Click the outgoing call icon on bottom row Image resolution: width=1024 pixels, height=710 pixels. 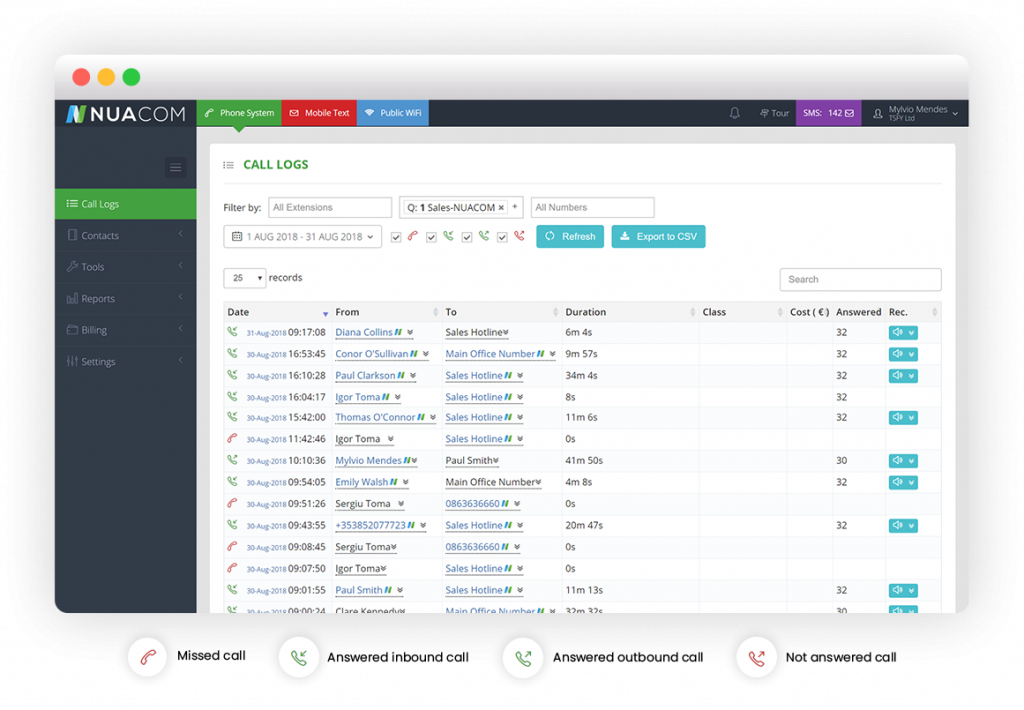click(x=523, y=657)
